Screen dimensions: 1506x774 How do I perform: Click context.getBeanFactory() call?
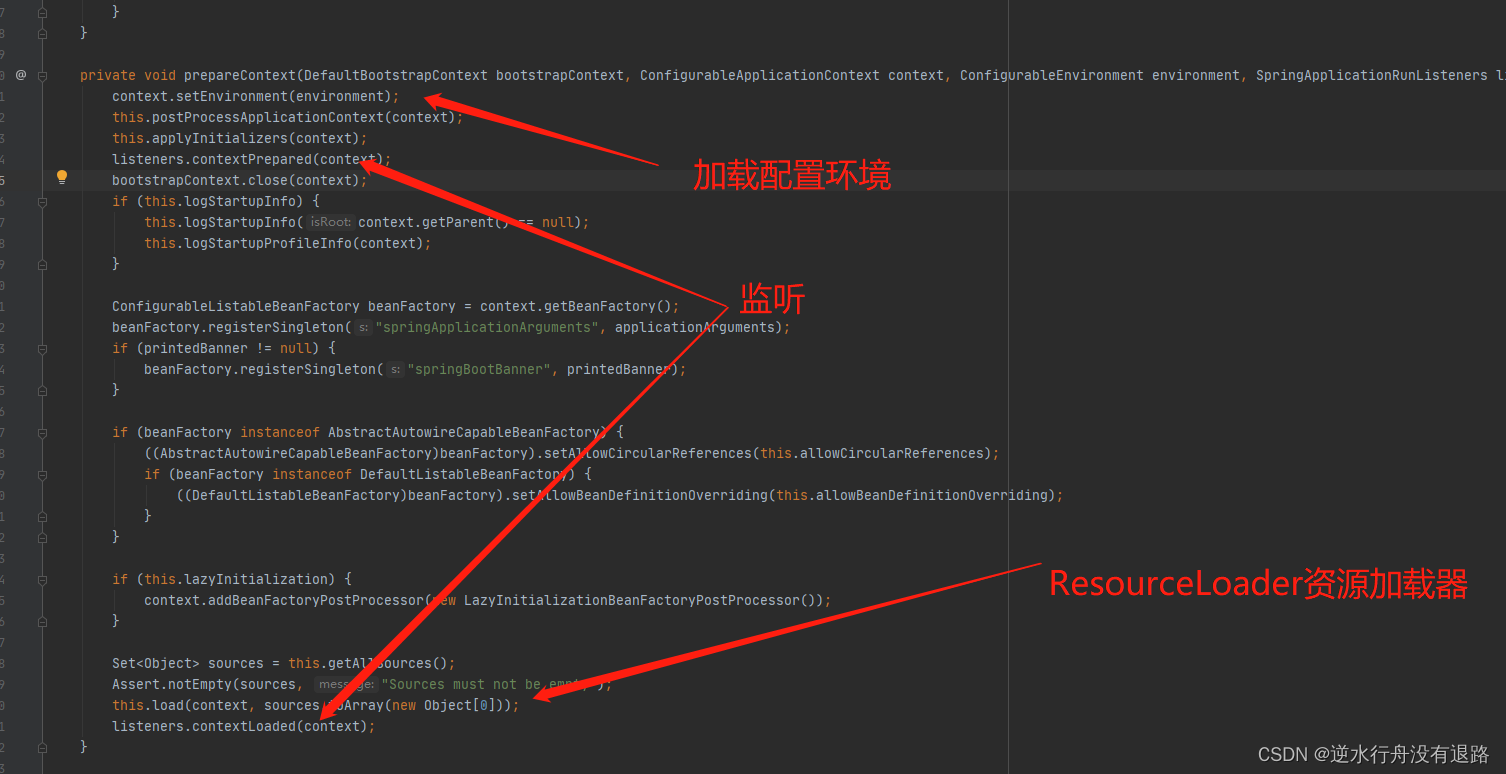point(576,306)
